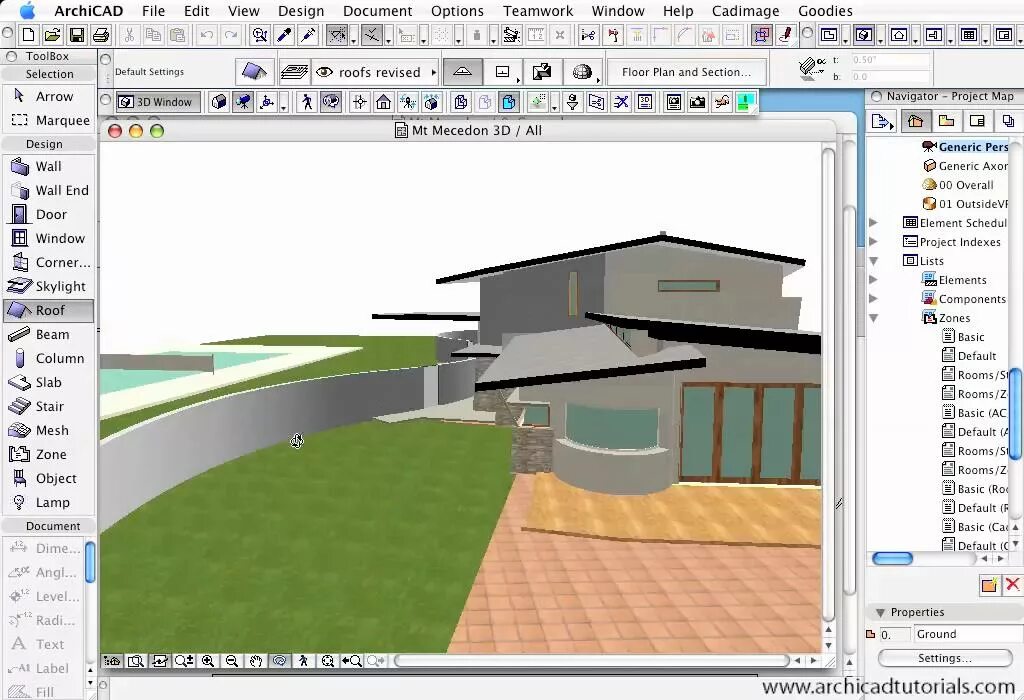Open the Apple menu
This screenshot has width=1024, height=700.
point(26,11)
